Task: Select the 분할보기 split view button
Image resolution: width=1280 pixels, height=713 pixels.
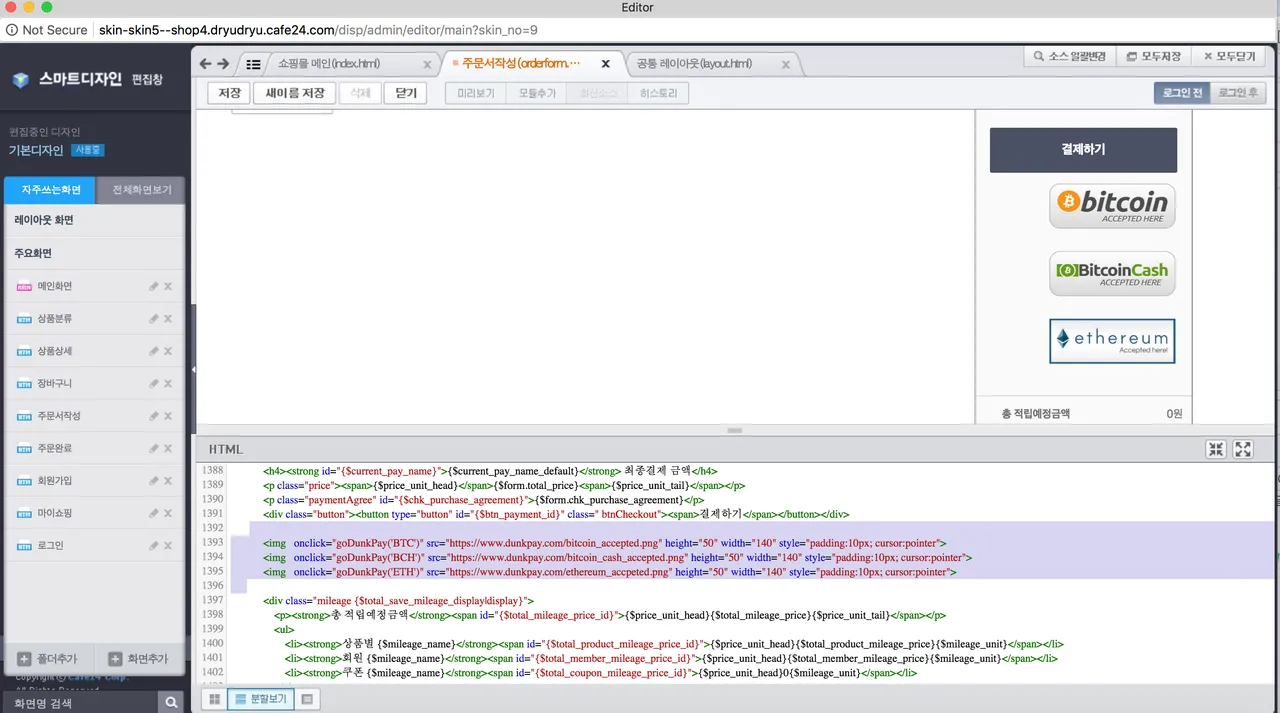Action: tap(260, 700)
